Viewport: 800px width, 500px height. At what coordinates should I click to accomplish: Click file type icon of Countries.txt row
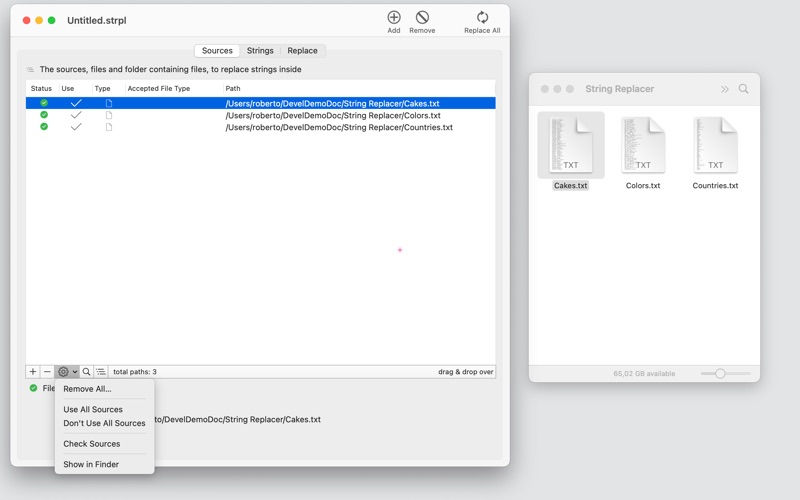[x=109, y=127]
